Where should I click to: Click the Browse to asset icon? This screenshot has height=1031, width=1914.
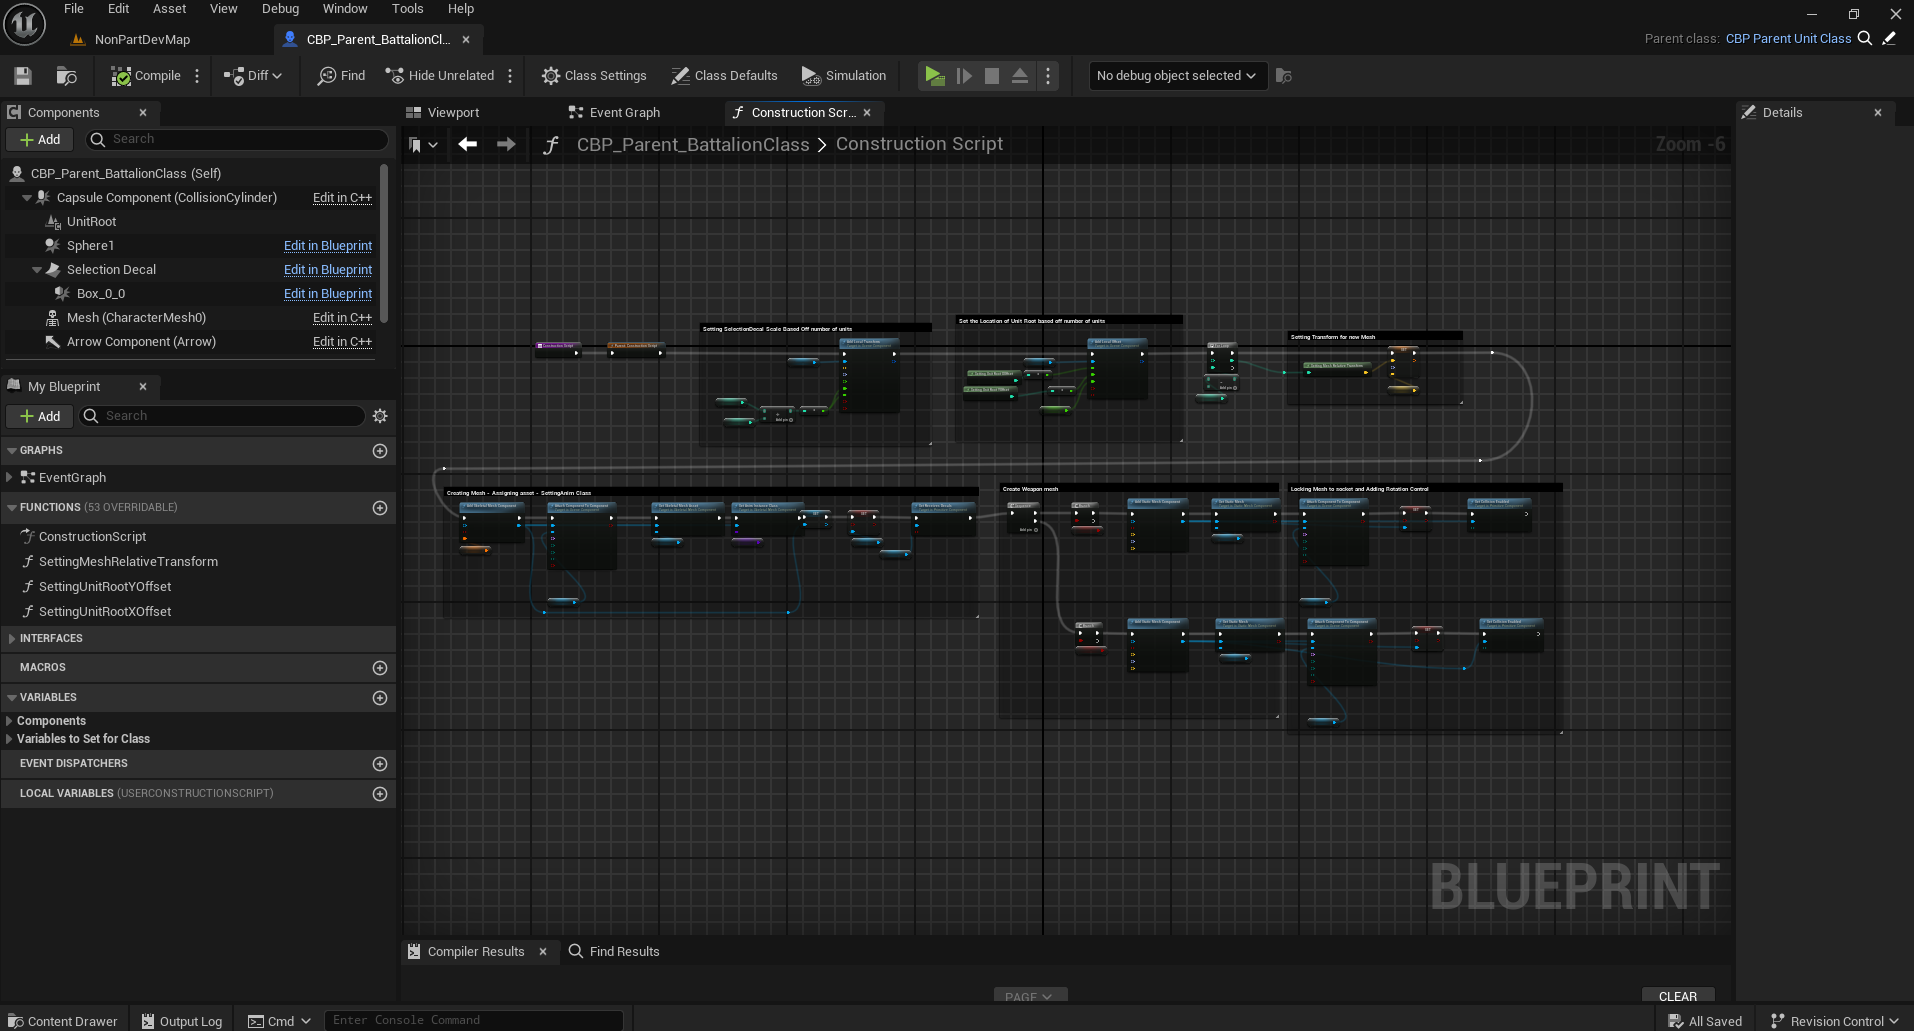tap(67, 76)
